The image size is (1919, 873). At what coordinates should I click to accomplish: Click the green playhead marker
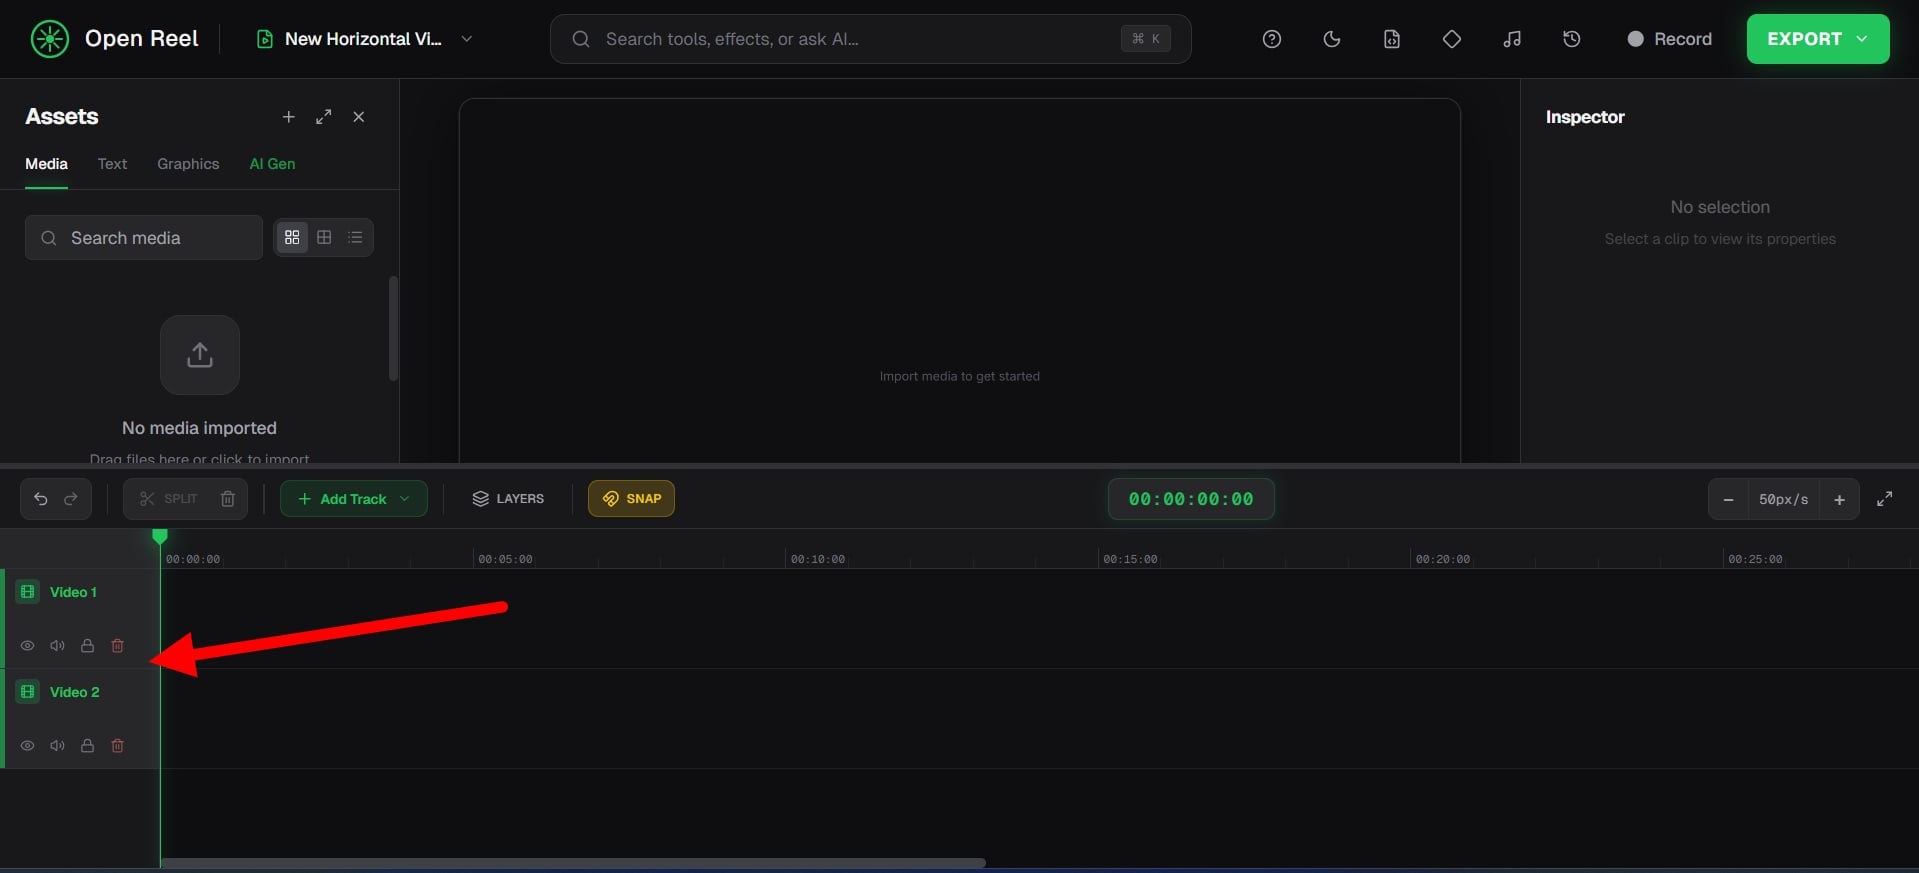[x=160, y=537]
